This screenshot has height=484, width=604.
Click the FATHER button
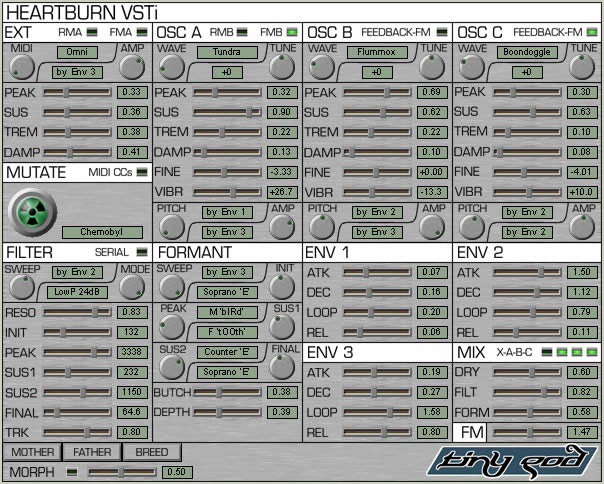pos(92,452)
